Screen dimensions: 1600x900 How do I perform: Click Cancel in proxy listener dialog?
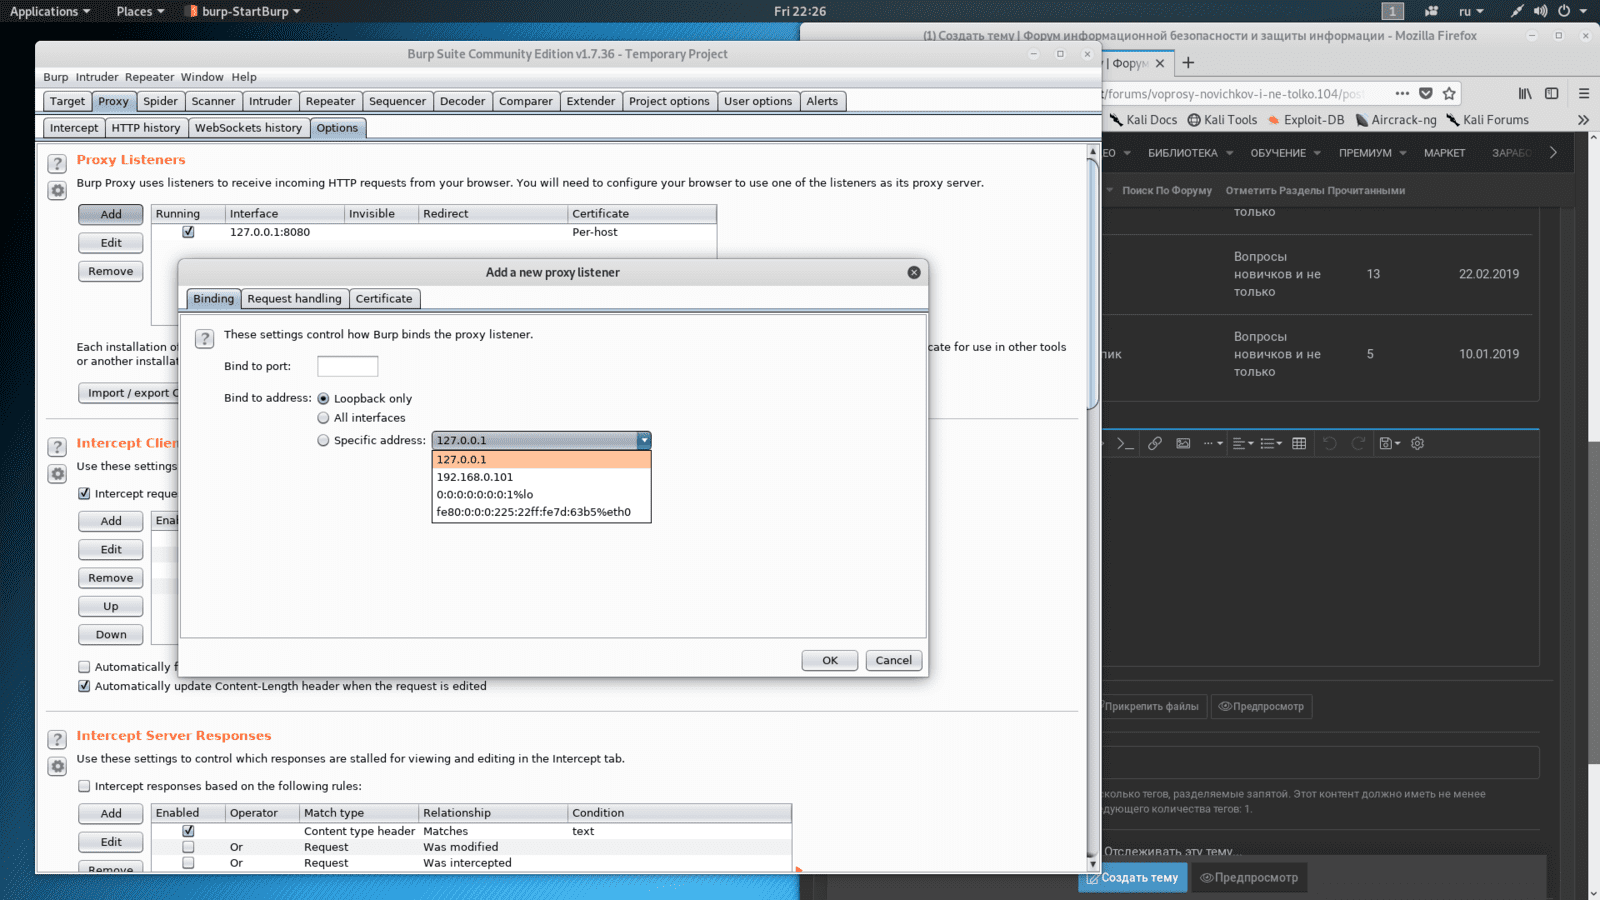pos(893,660)
